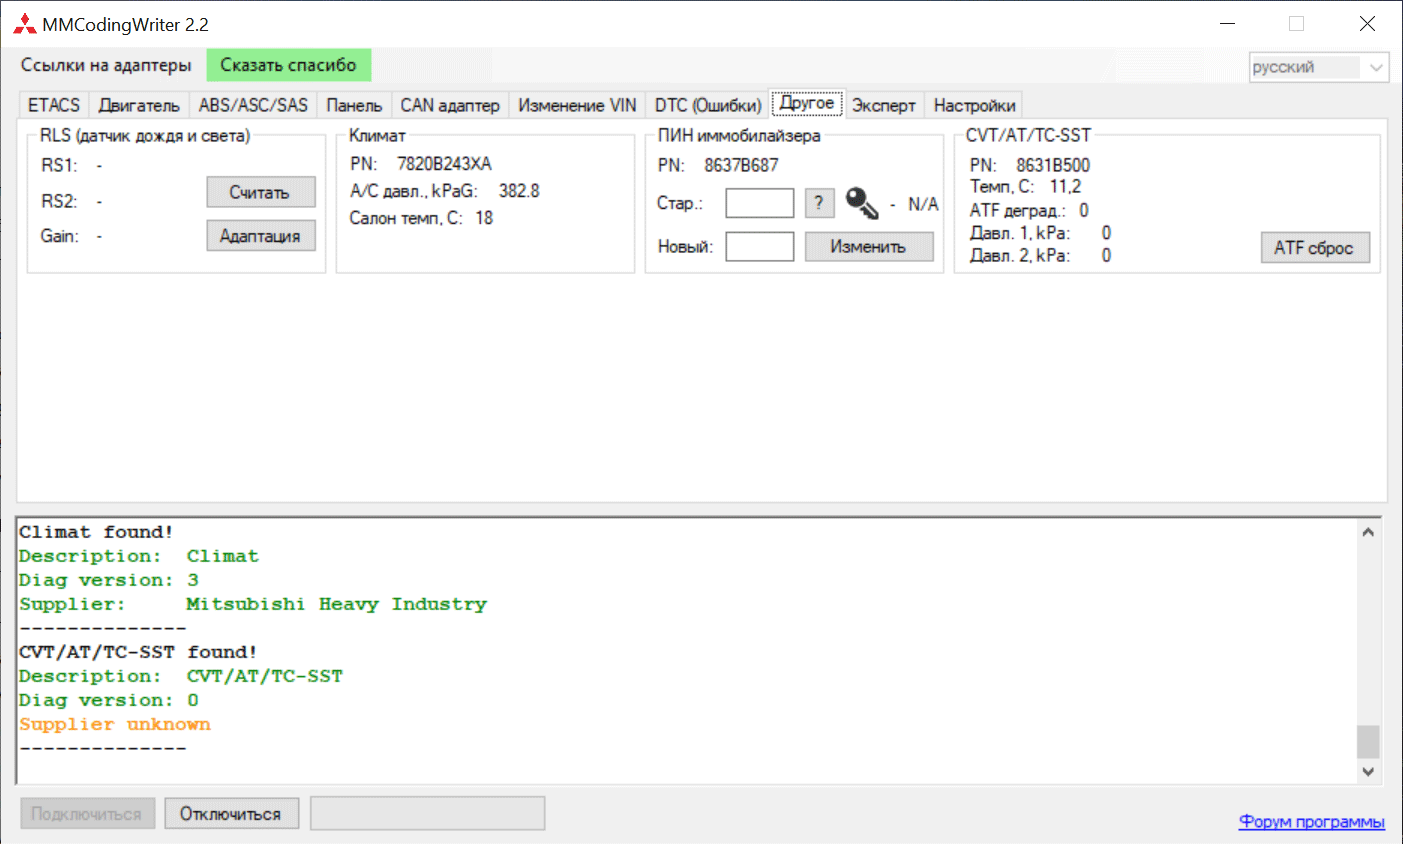
Task: Click the log scrollbar thumb
Action: coord(1368,742)
